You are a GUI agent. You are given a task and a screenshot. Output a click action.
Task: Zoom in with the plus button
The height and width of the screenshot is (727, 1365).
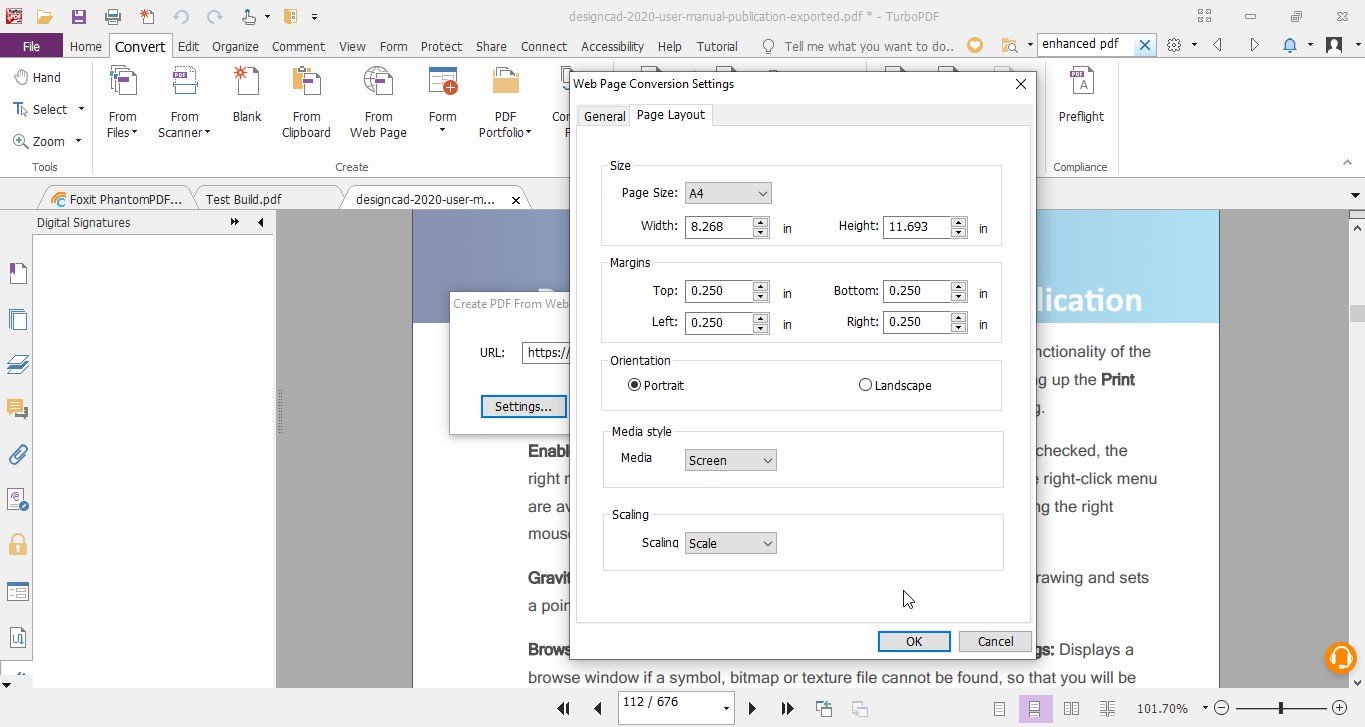(x=1340, y=708)
